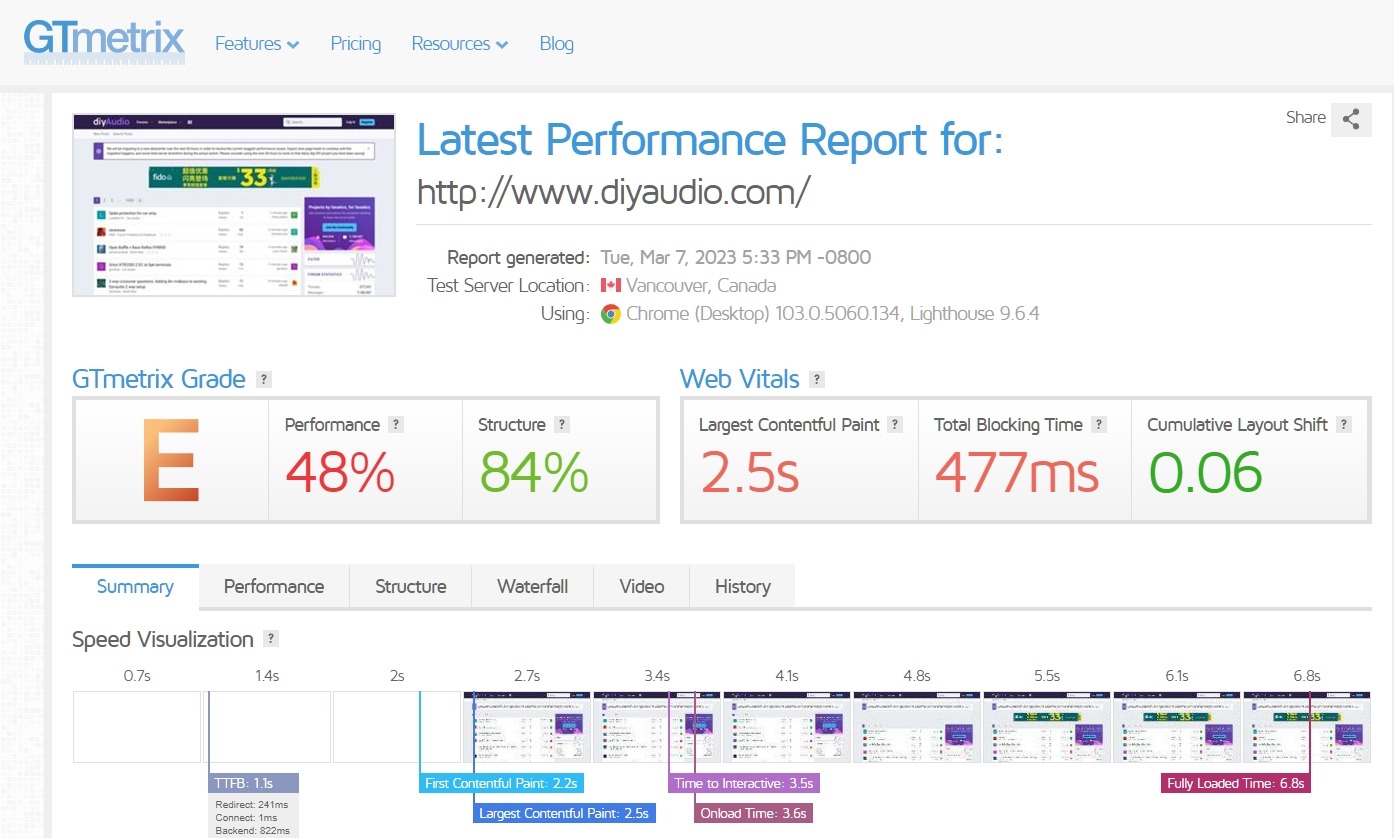Image resolution: width=1394 pixels, height=838 pixels.
Task: Open the Video tab
Action: (642, 587)
